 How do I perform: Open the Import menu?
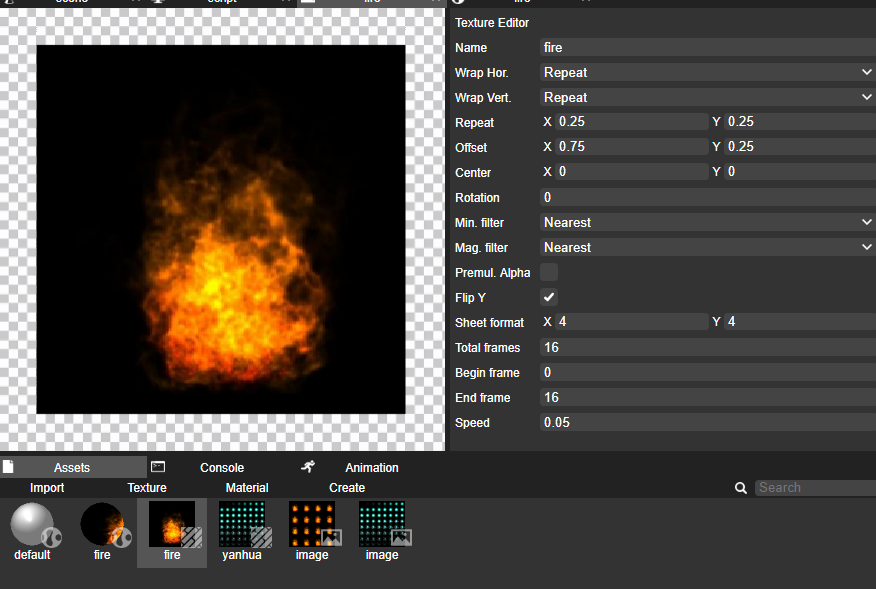[x=47, y=488]
